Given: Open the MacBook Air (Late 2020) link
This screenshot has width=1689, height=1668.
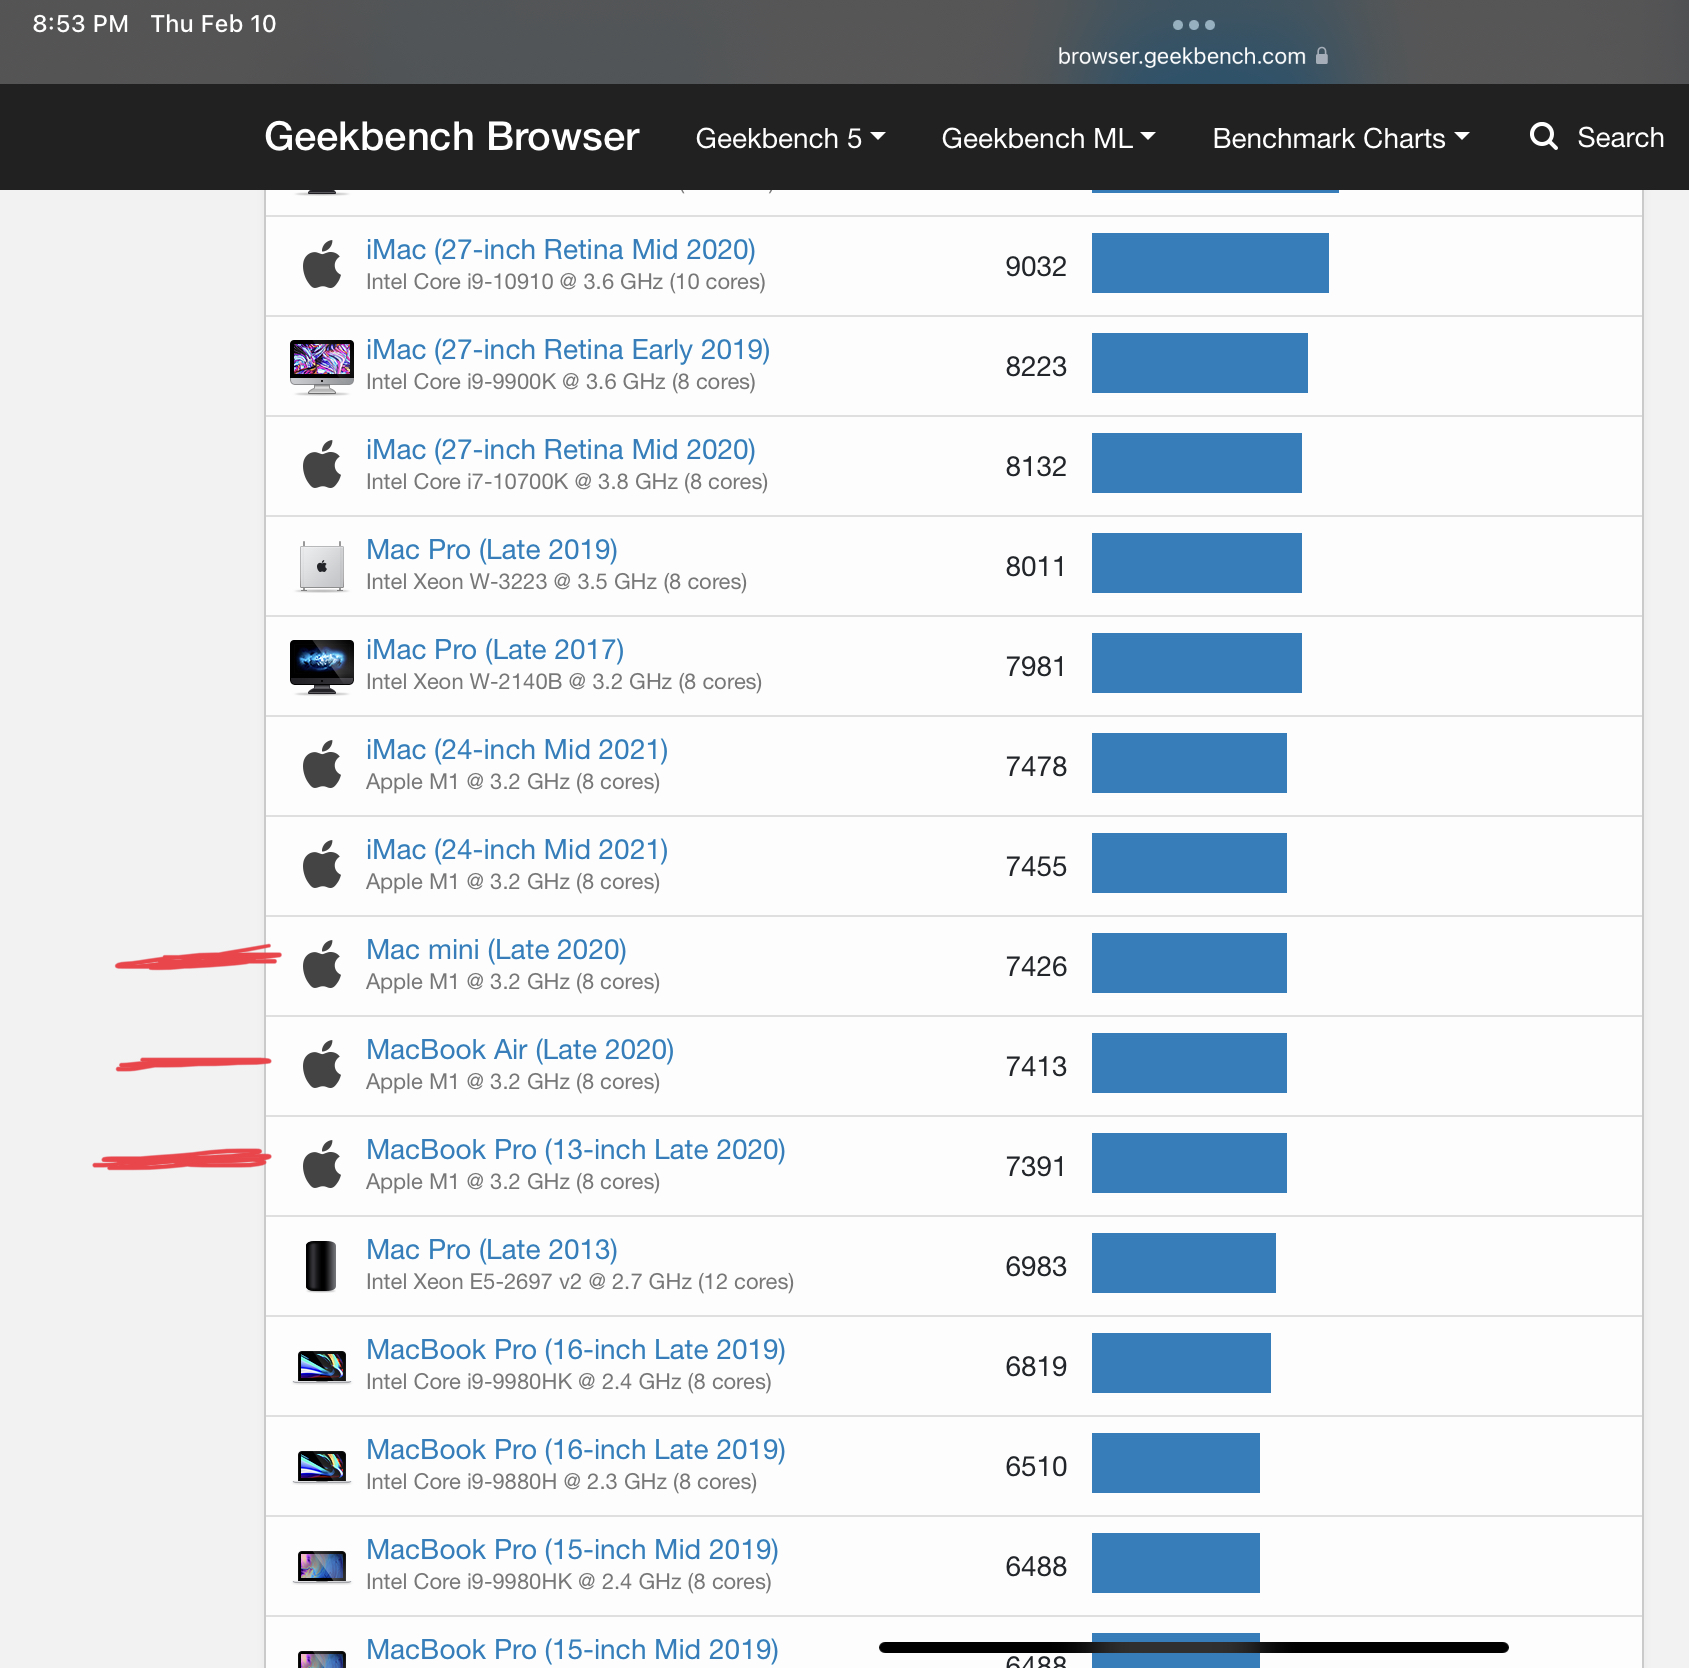Looking at the screenshot, I should 520,1050.
